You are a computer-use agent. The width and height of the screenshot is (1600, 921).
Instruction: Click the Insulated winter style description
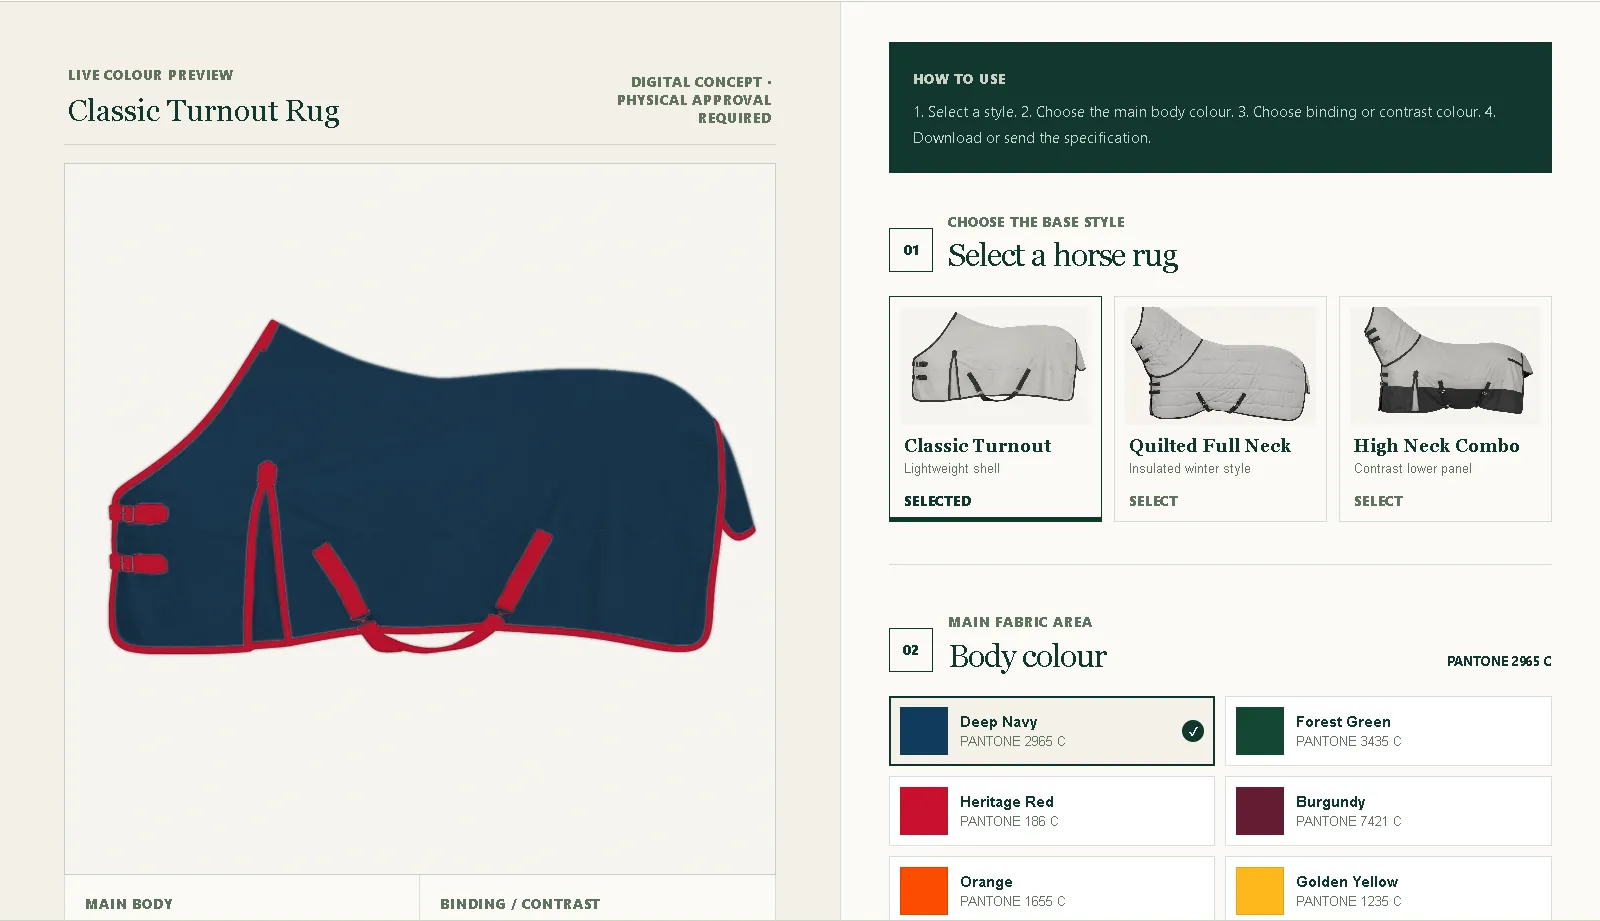1190,468
